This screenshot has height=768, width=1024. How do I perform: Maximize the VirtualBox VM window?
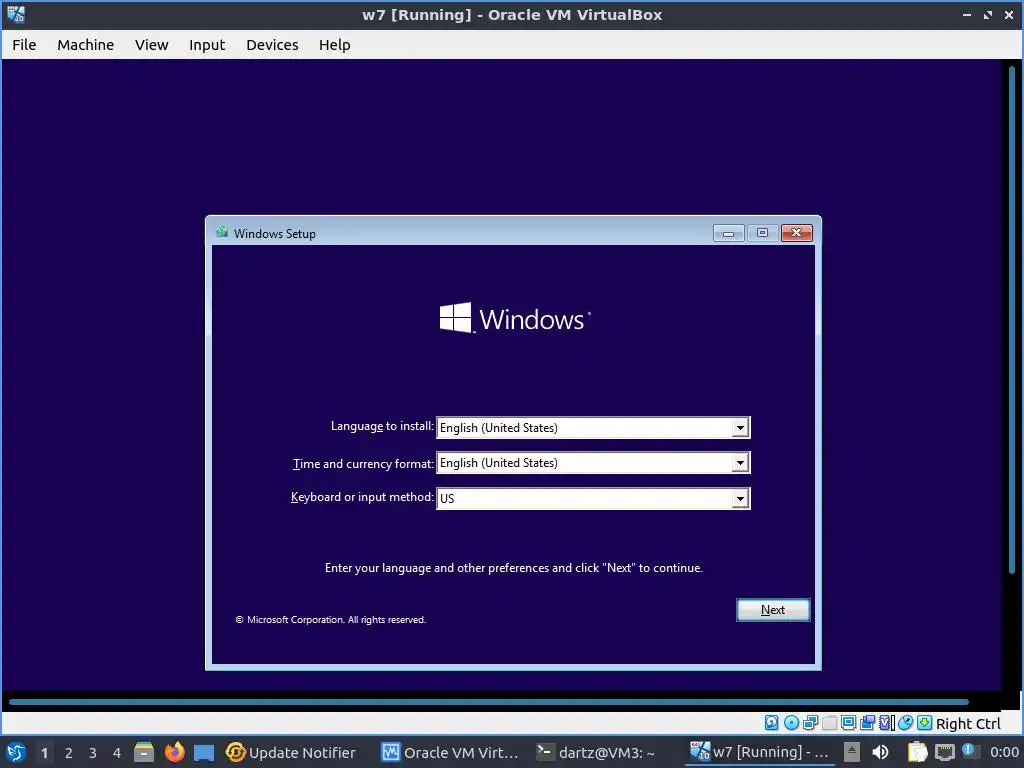pos(988,14)
